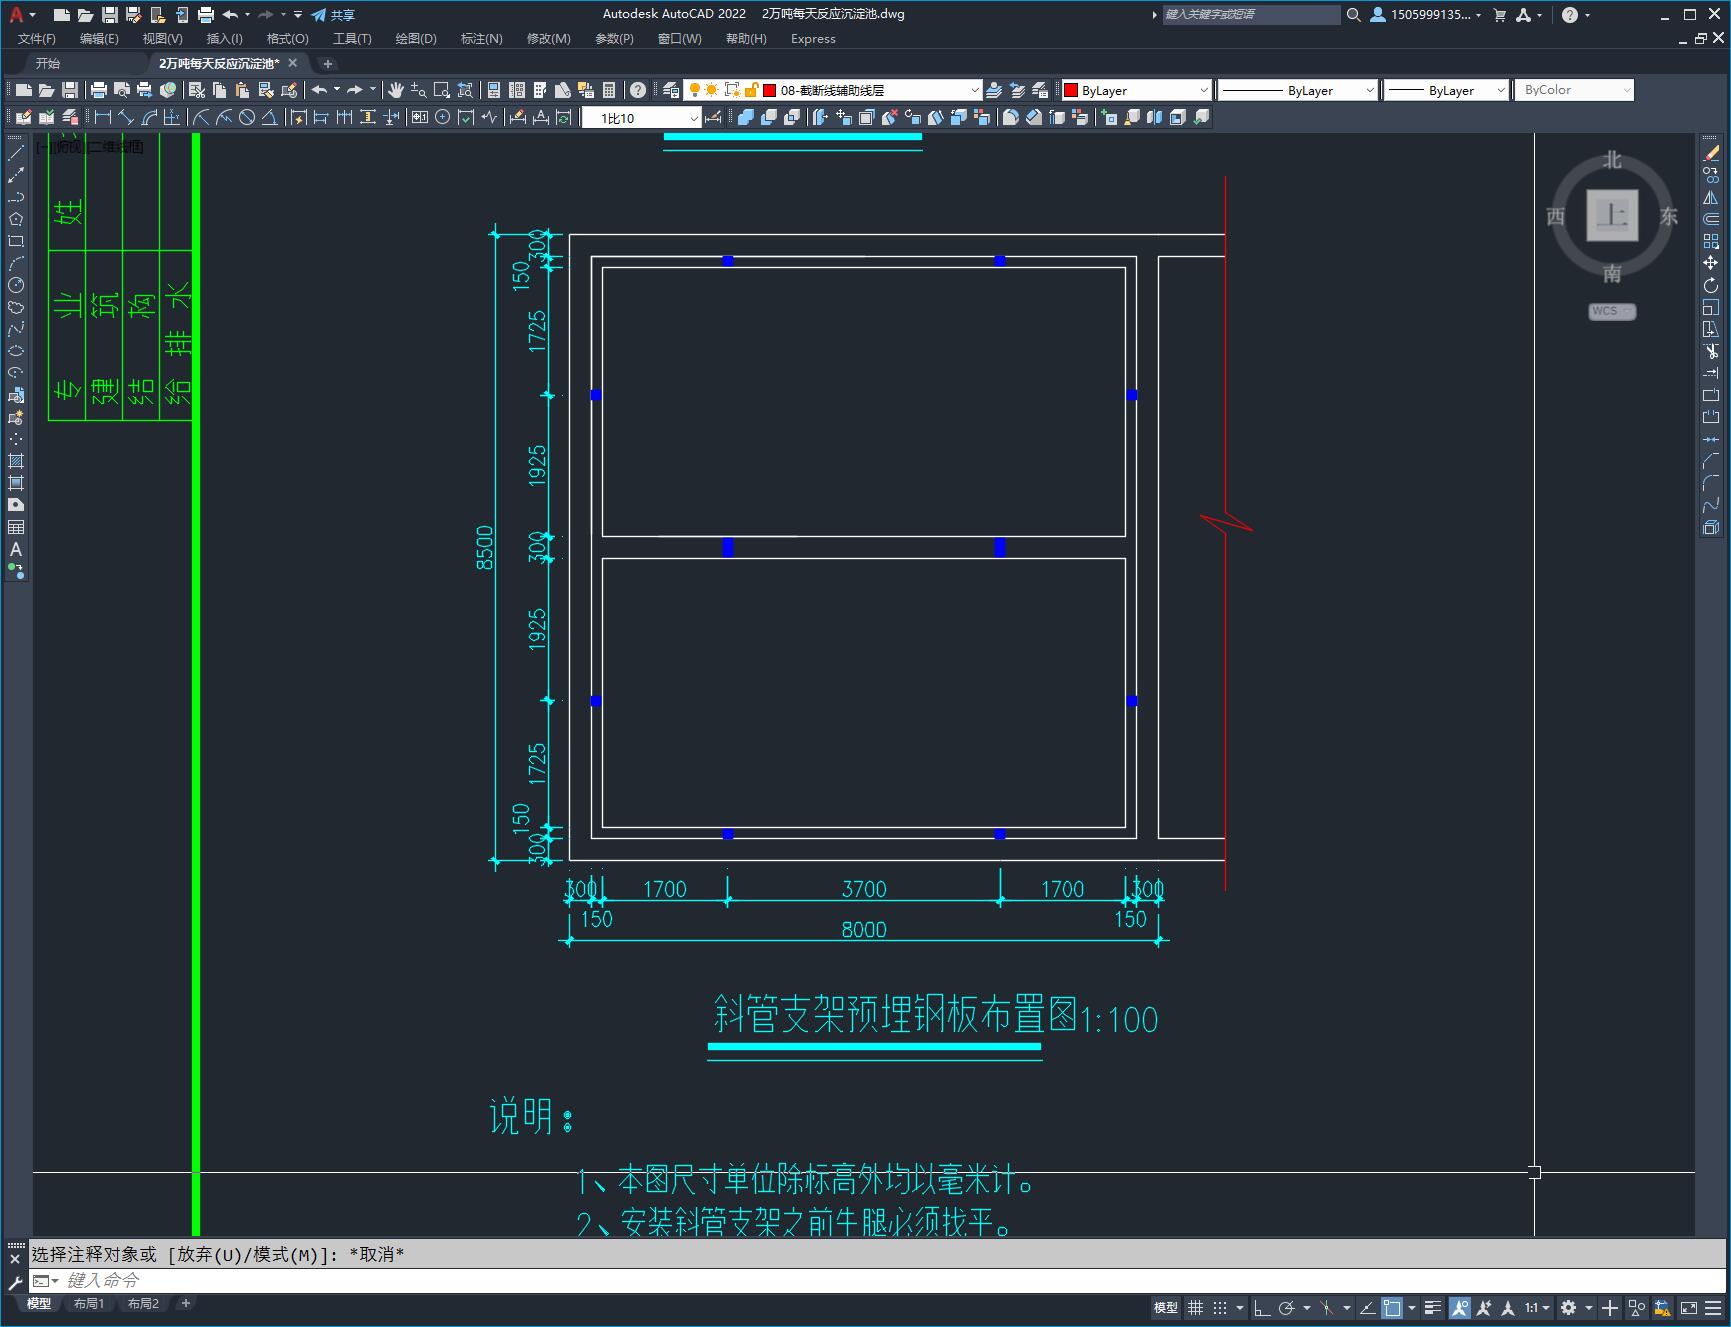Open the Help question mark toolbar icon
Screen dimensions: 1731x1327
(x=638, y=90)
